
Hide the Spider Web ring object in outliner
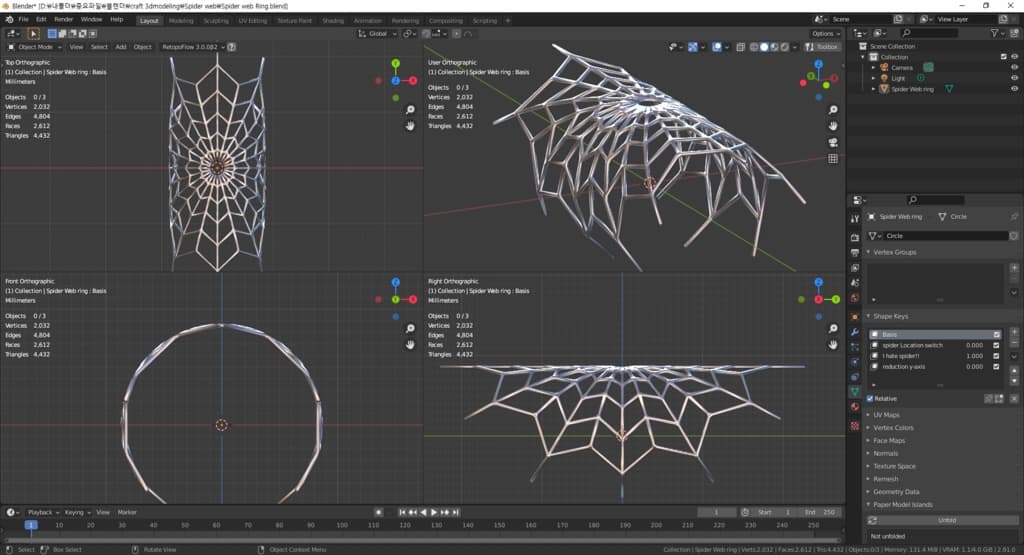1014,89
